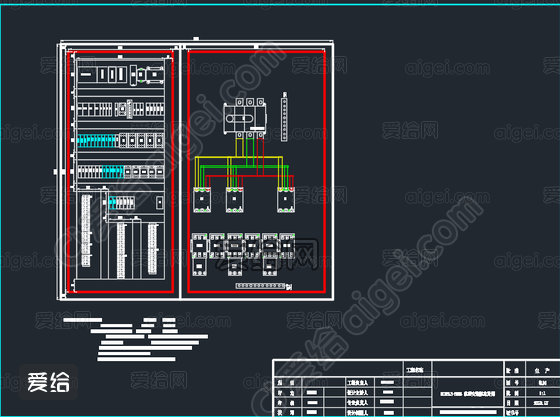Click the top row devices in left cabinet
The width and height of the screenshot is (560, 417).
click(121, 75)
